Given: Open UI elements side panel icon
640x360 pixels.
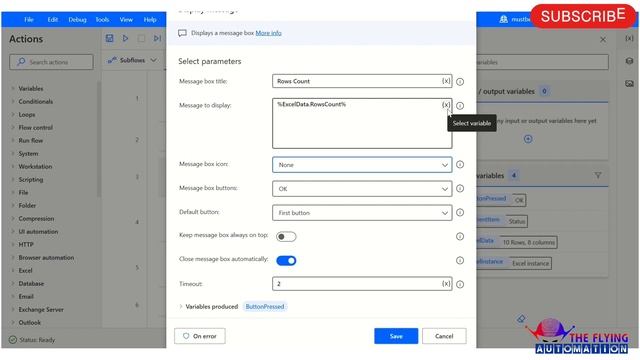Looking at the screenshot, I should point(629,61).
